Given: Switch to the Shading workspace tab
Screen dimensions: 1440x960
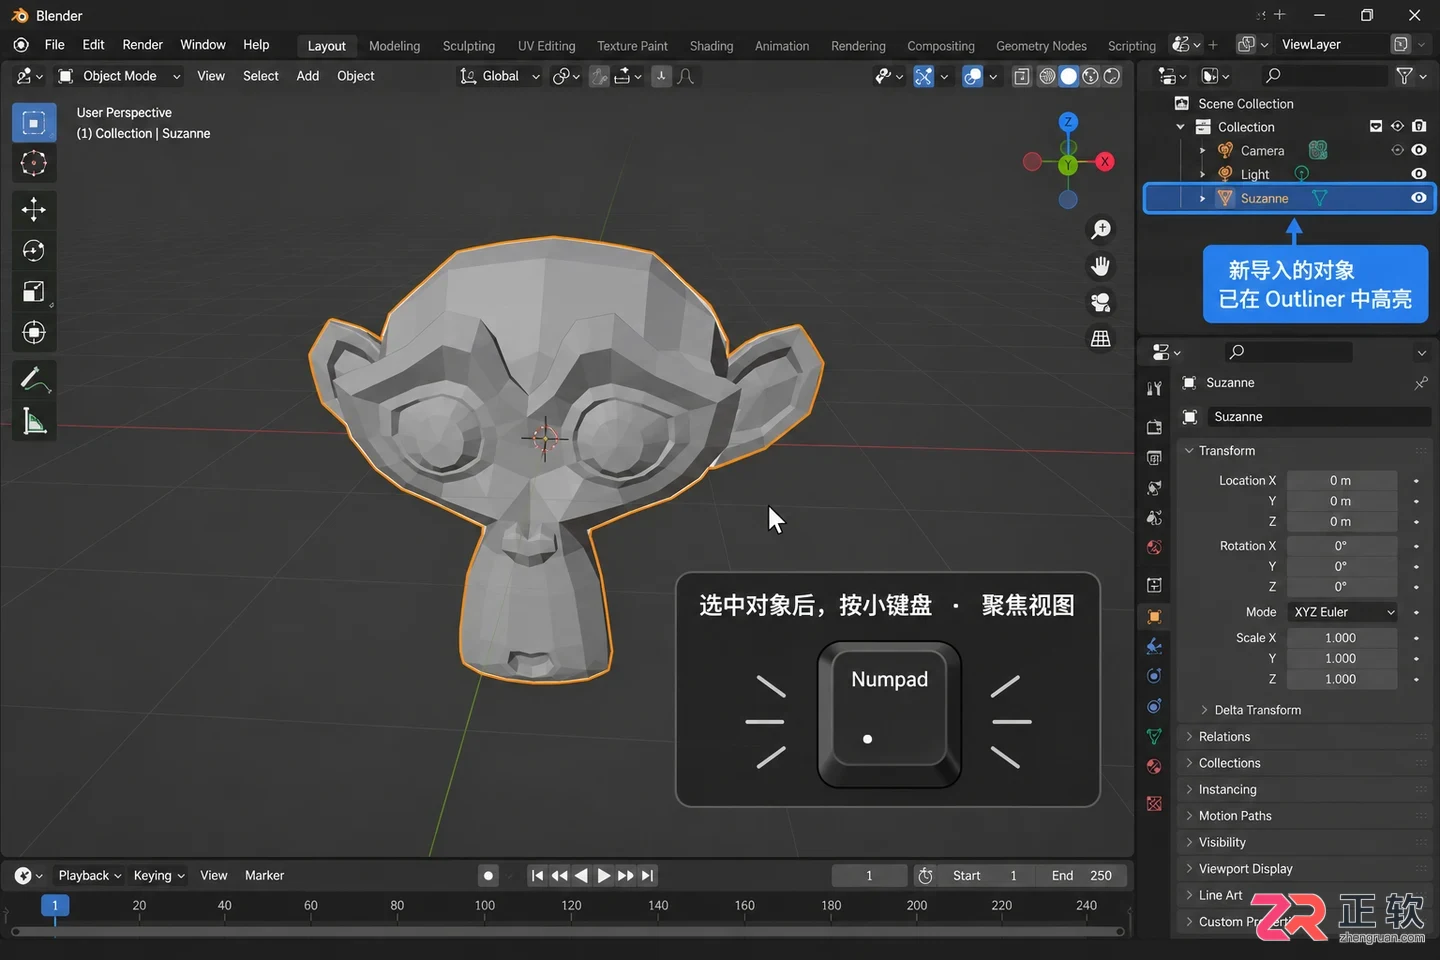Looking at the screenshot, I should pyautogui.click(x=711, y=46).
